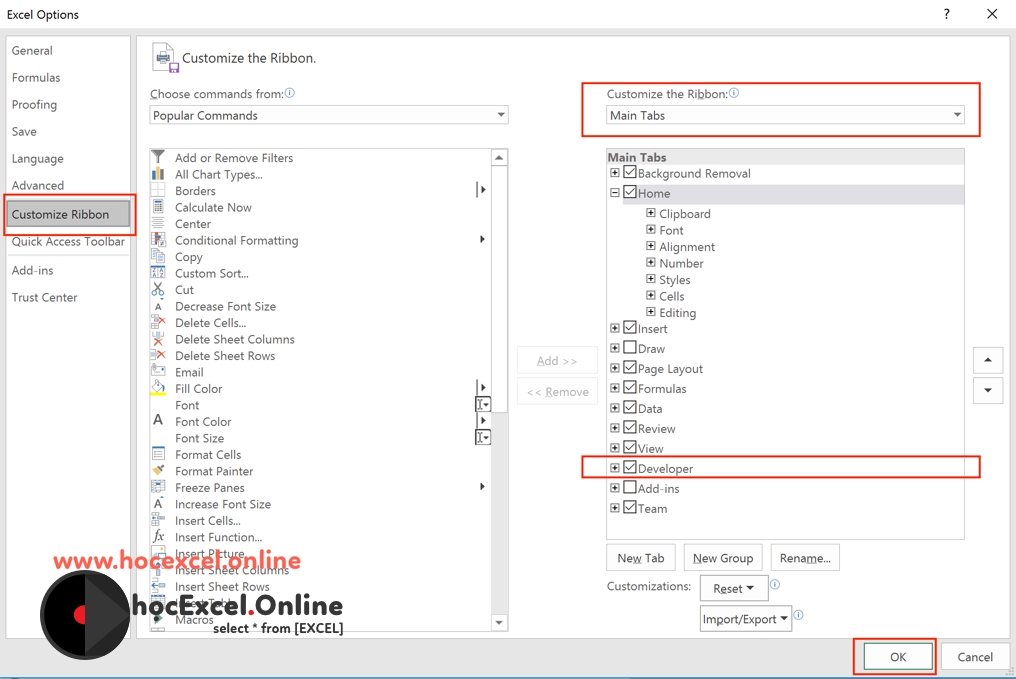Switch to the Quick Access Toolbar page
Screen dimensions: 1016x679
(69, 241)
